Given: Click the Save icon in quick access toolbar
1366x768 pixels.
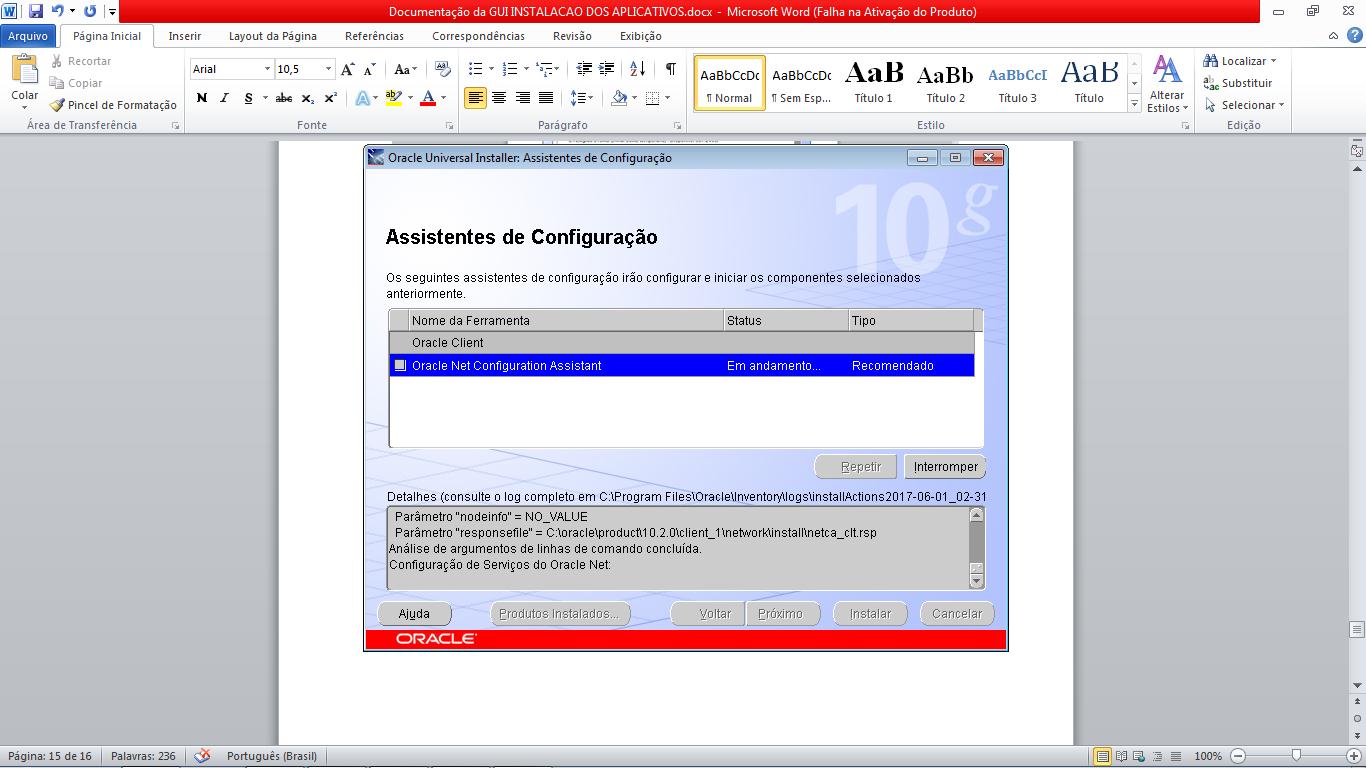Looking at the screenshot, I should (36, 12).
